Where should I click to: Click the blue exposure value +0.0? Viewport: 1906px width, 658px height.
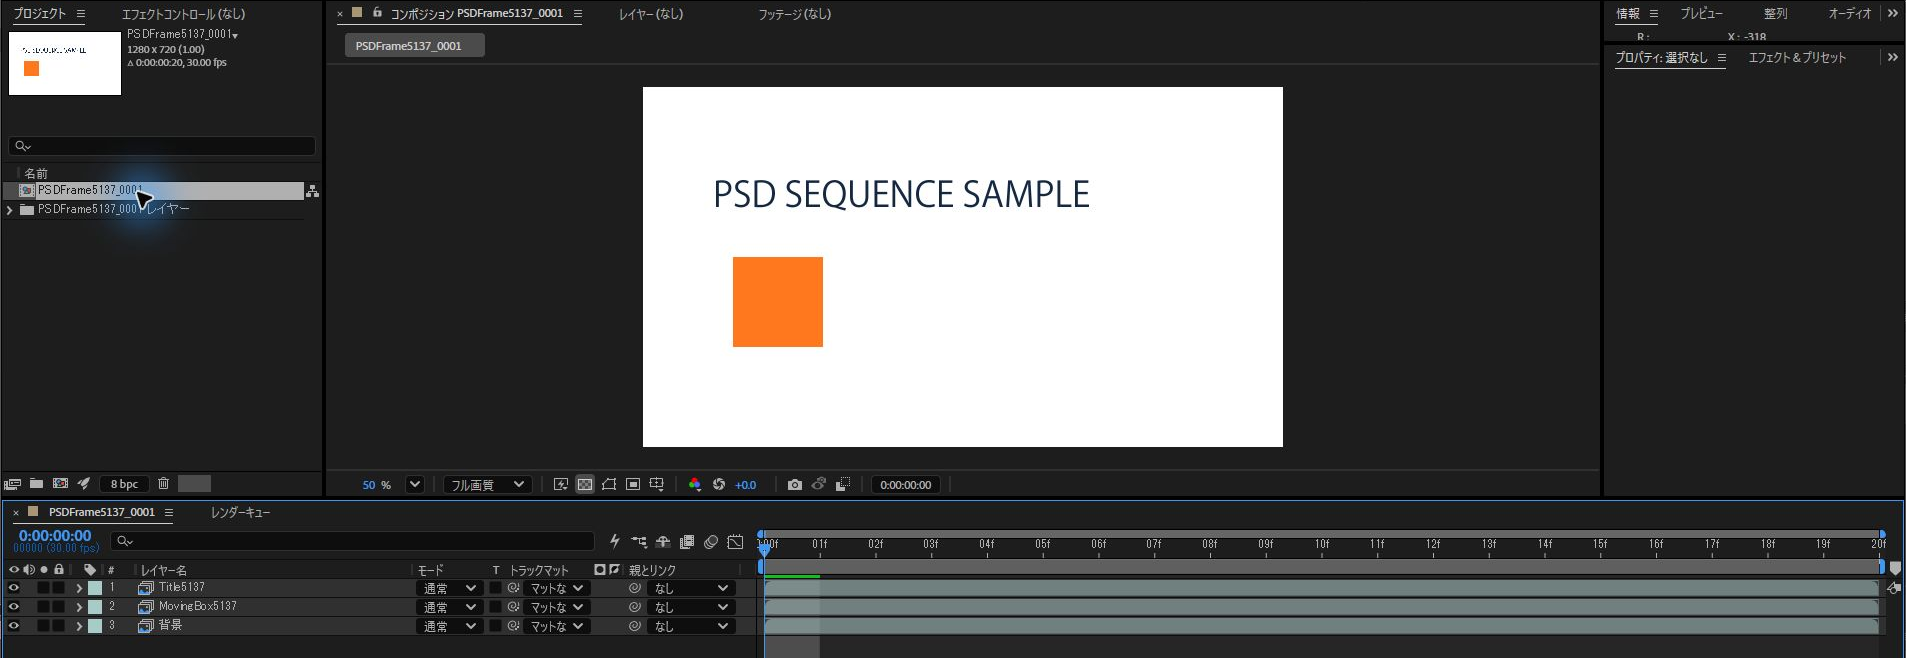pos(746,485)
